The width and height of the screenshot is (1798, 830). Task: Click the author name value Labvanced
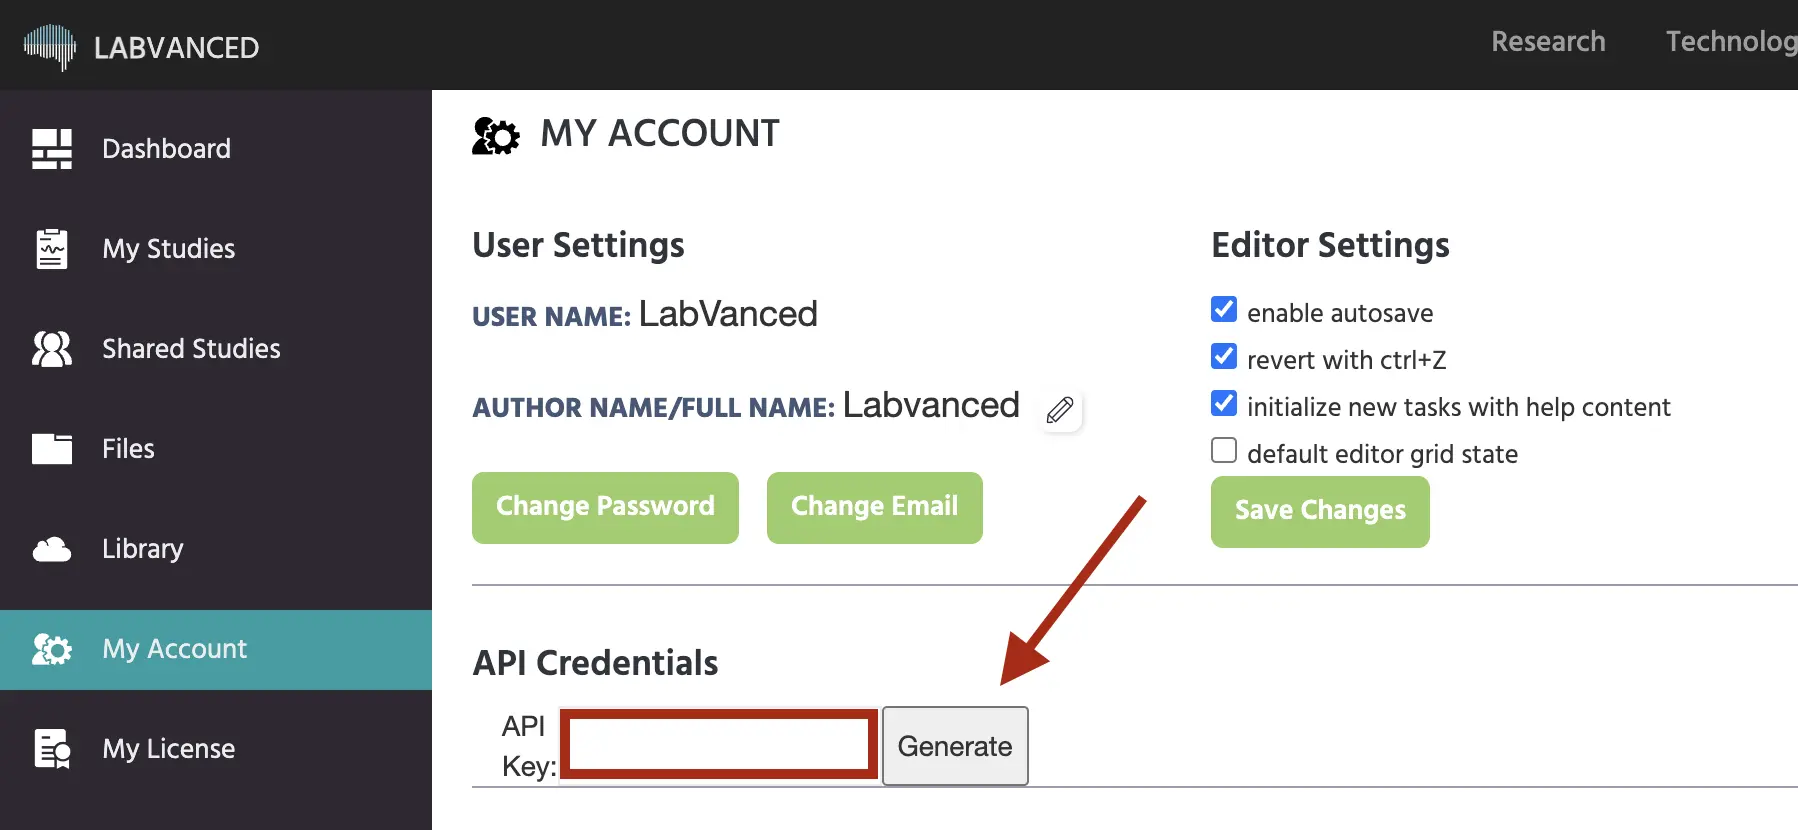coord(931,405)
